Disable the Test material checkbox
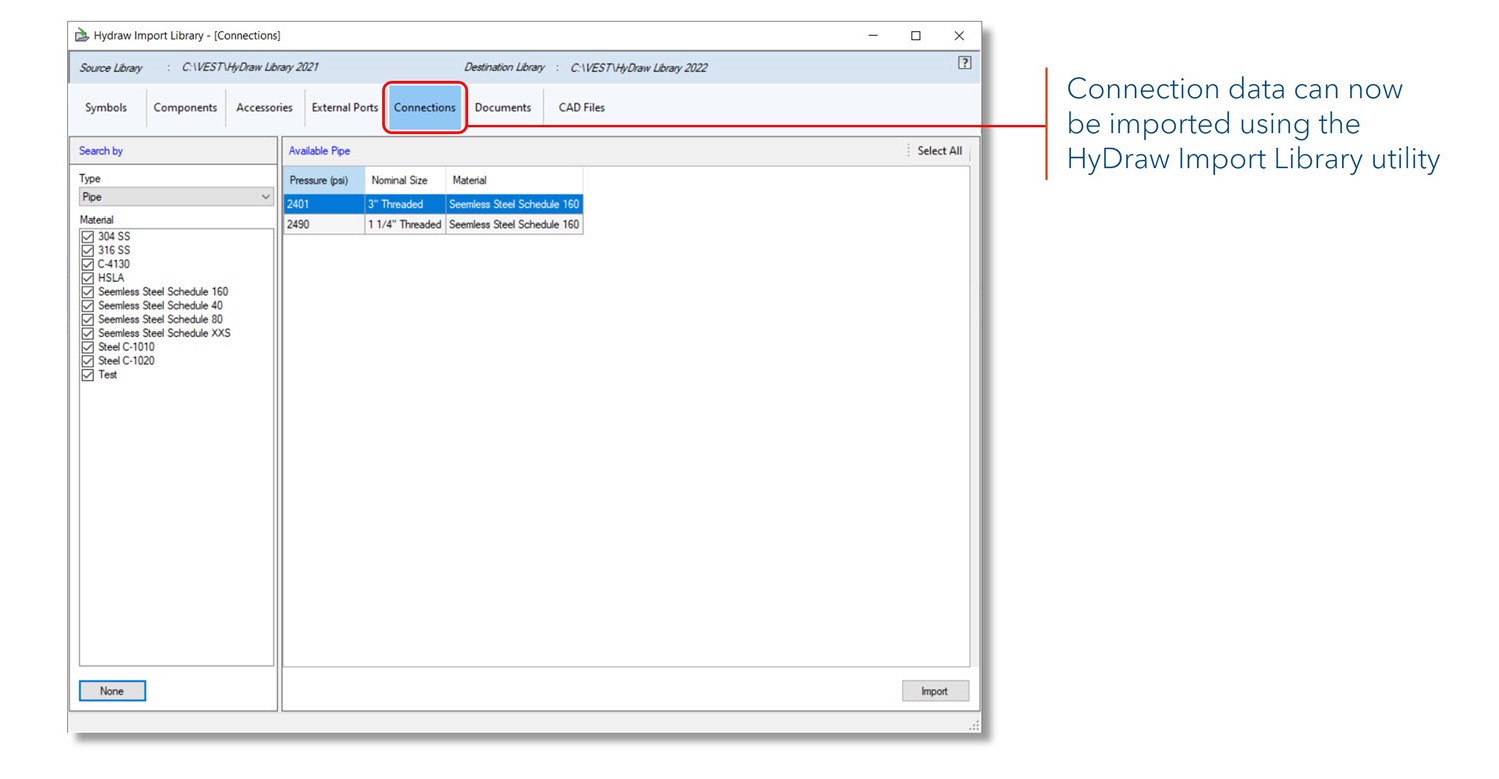This screenshot has width=1499, height=779. click(88, 375)
